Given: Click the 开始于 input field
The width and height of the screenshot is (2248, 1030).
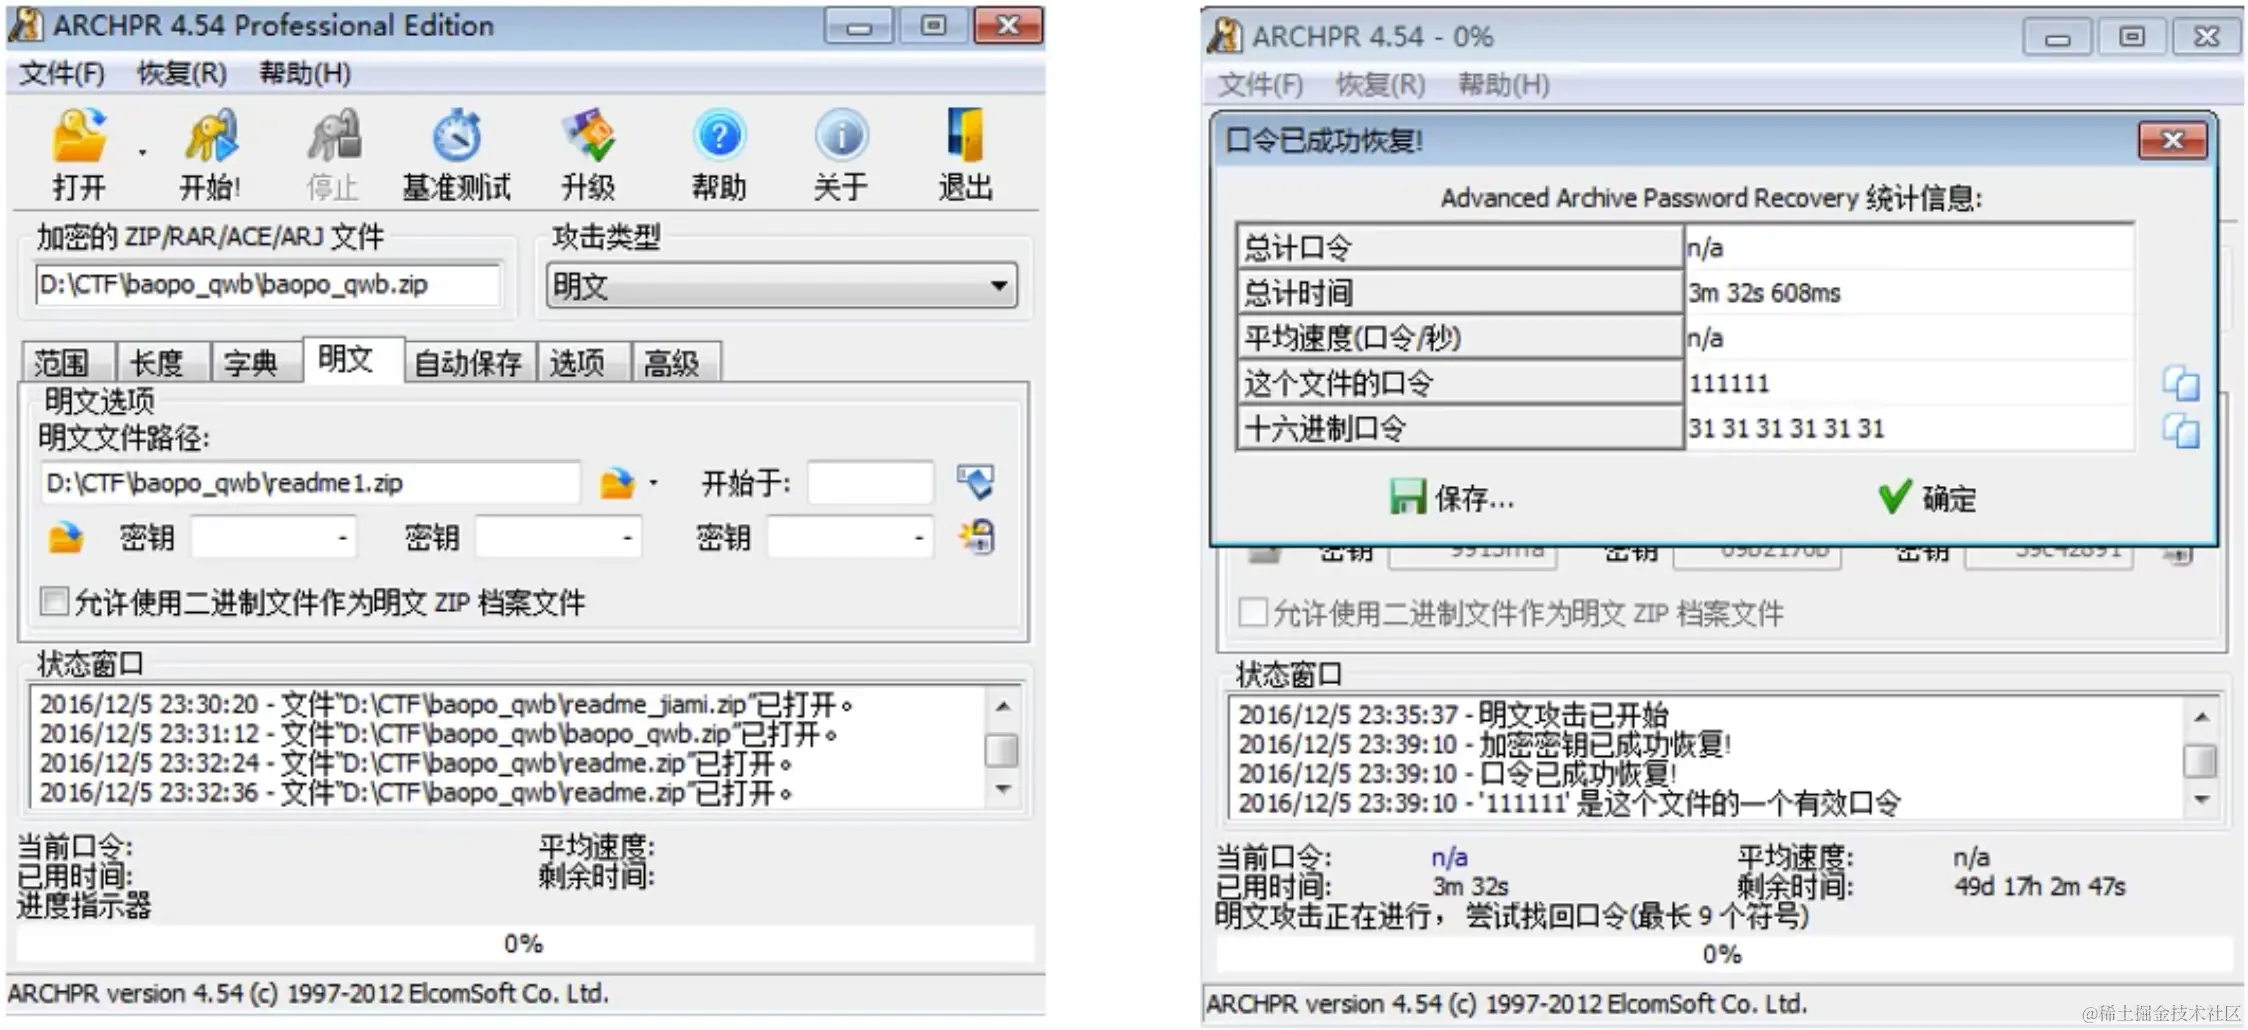Looking at the screenshot, I should tap(870, 483).
